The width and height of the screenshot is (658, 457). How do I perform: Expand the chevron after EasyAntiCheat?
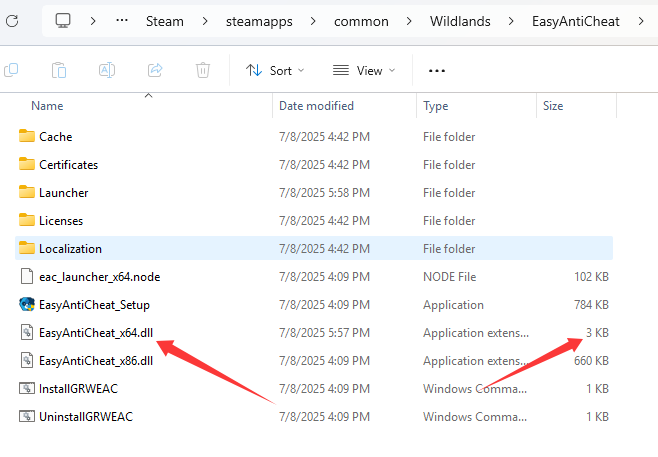point(641,21)
